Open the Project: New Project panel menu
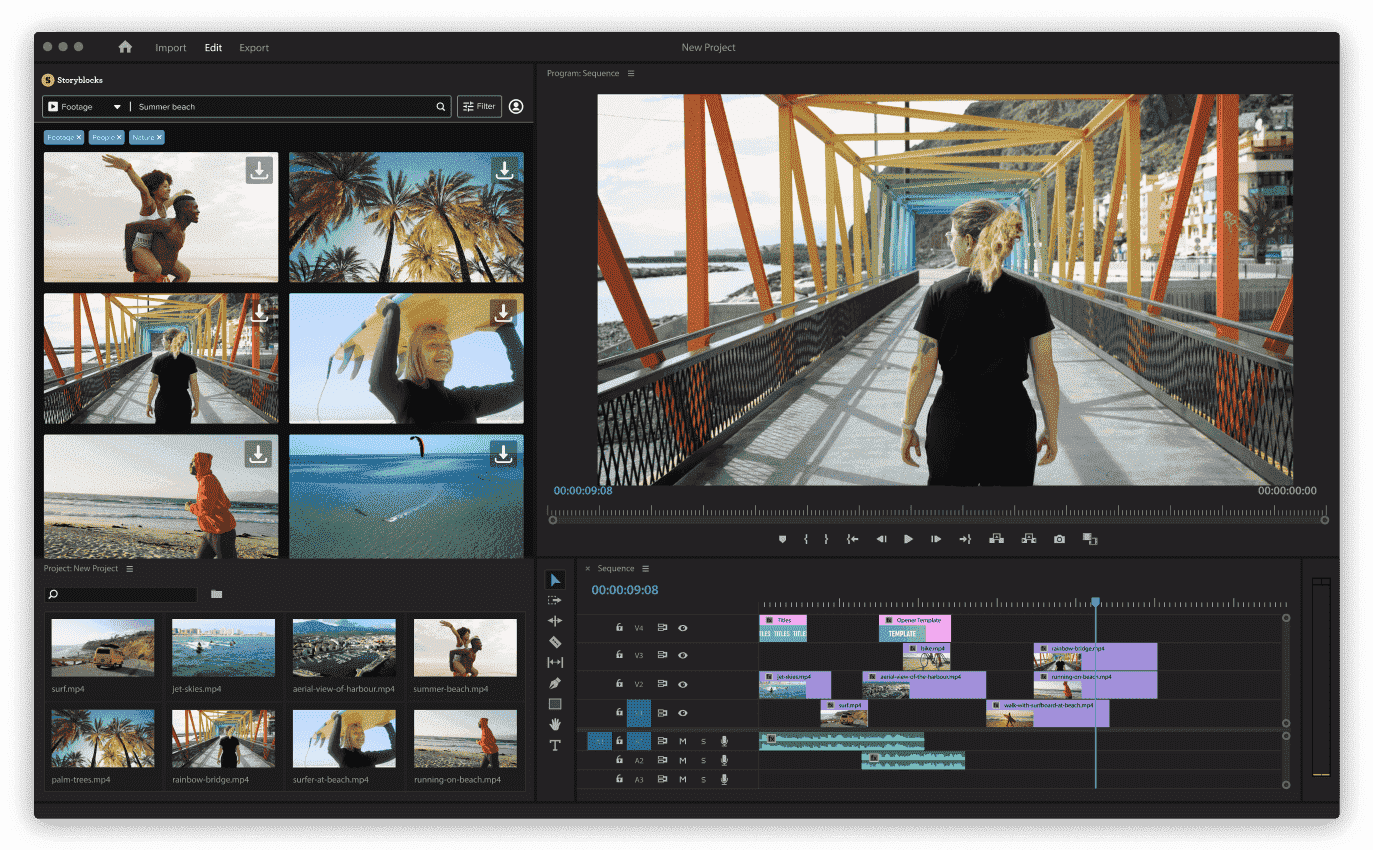This screenshot has height=850, width=1373. [130, 567]
